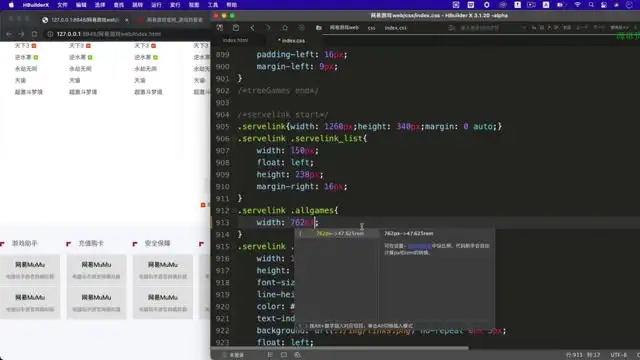The width and height of the screenshot is (640, 360).
Task: Open the 运行 menu
Action: (x=156, y=5)
